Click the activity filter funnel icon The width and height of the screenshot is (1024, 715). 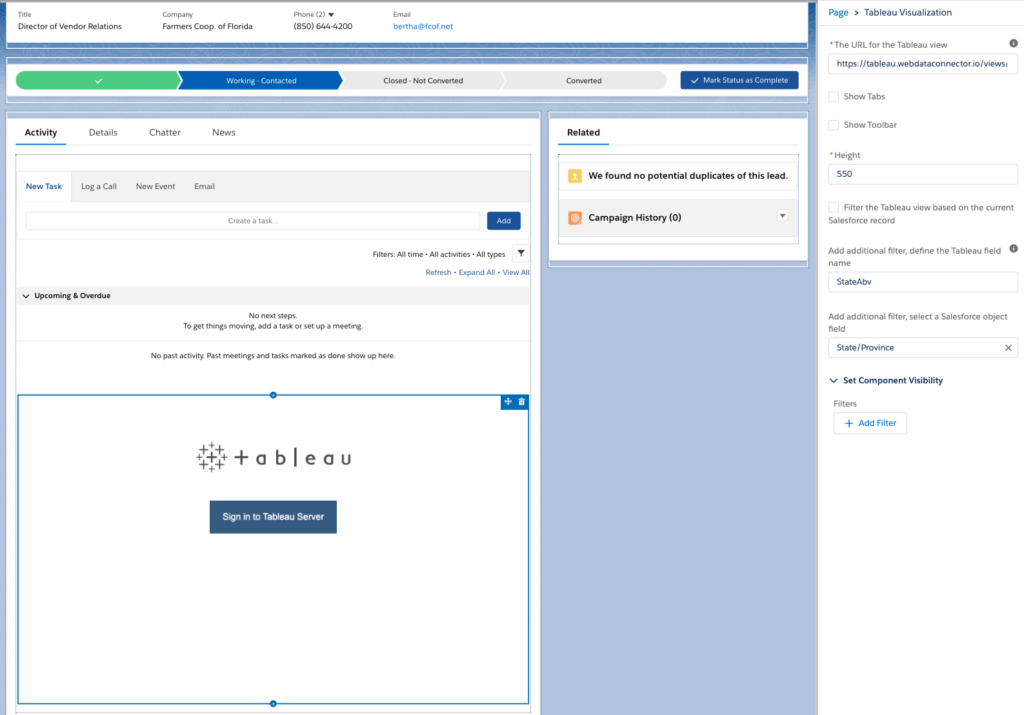point(521,254)
